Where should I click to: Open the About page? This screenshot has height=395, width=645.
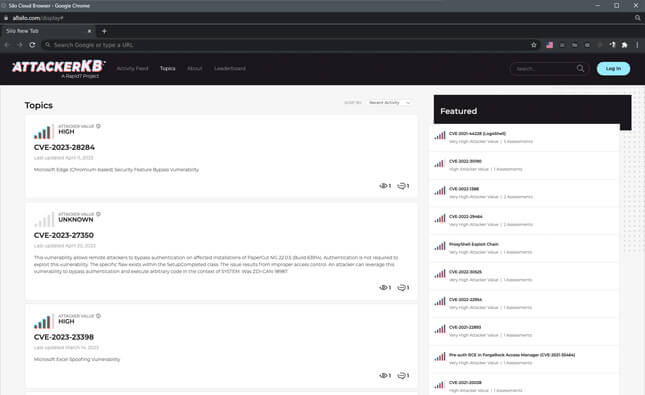pyautogui.click(x=195, y=68)
